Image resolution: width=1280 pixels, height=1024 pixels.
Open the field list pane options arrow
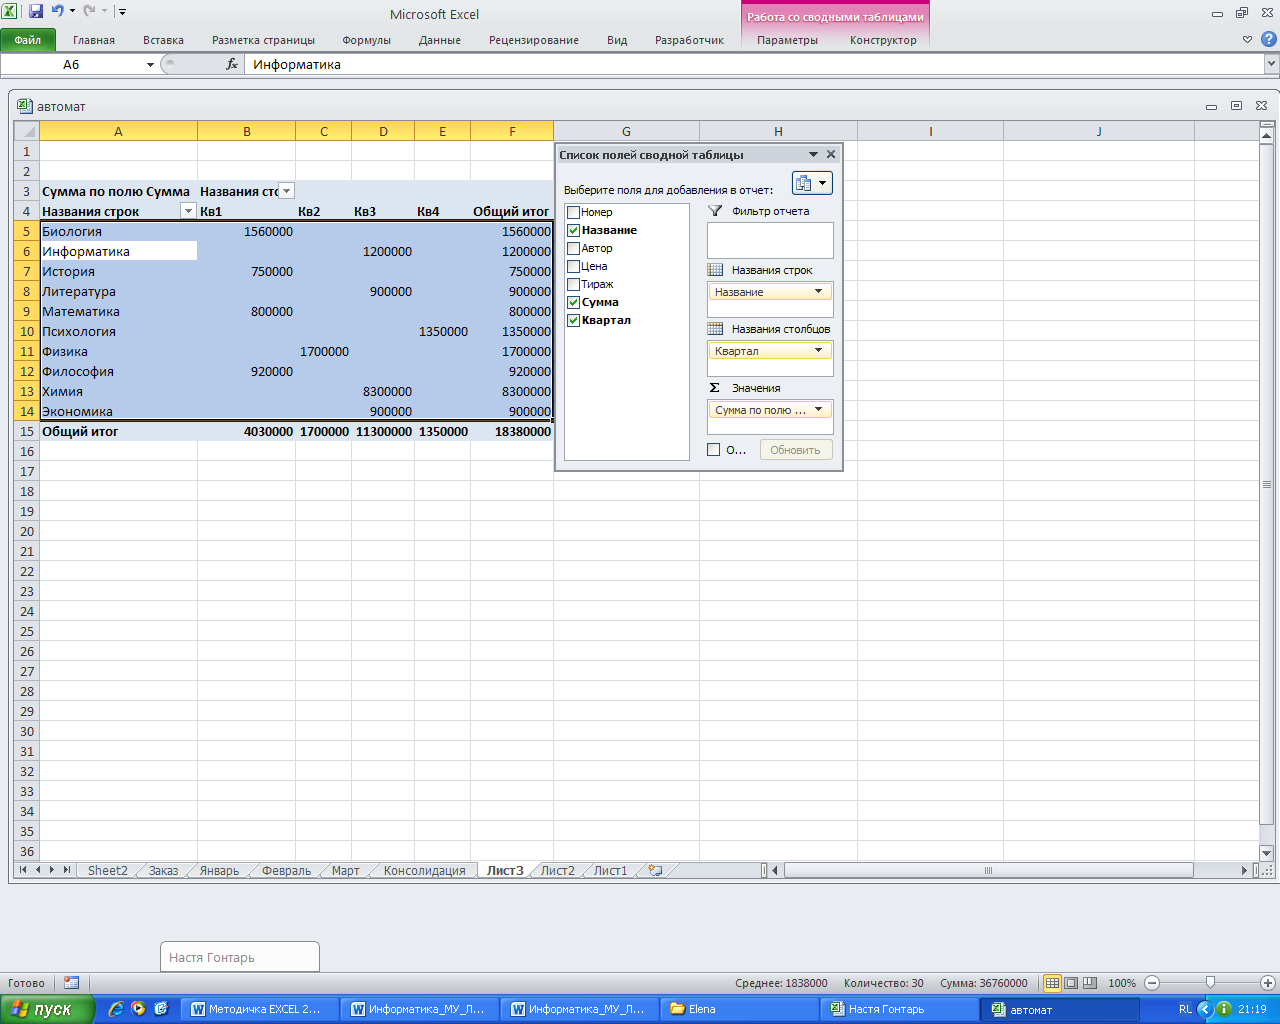pyautogui.click(x=813, y=154)
